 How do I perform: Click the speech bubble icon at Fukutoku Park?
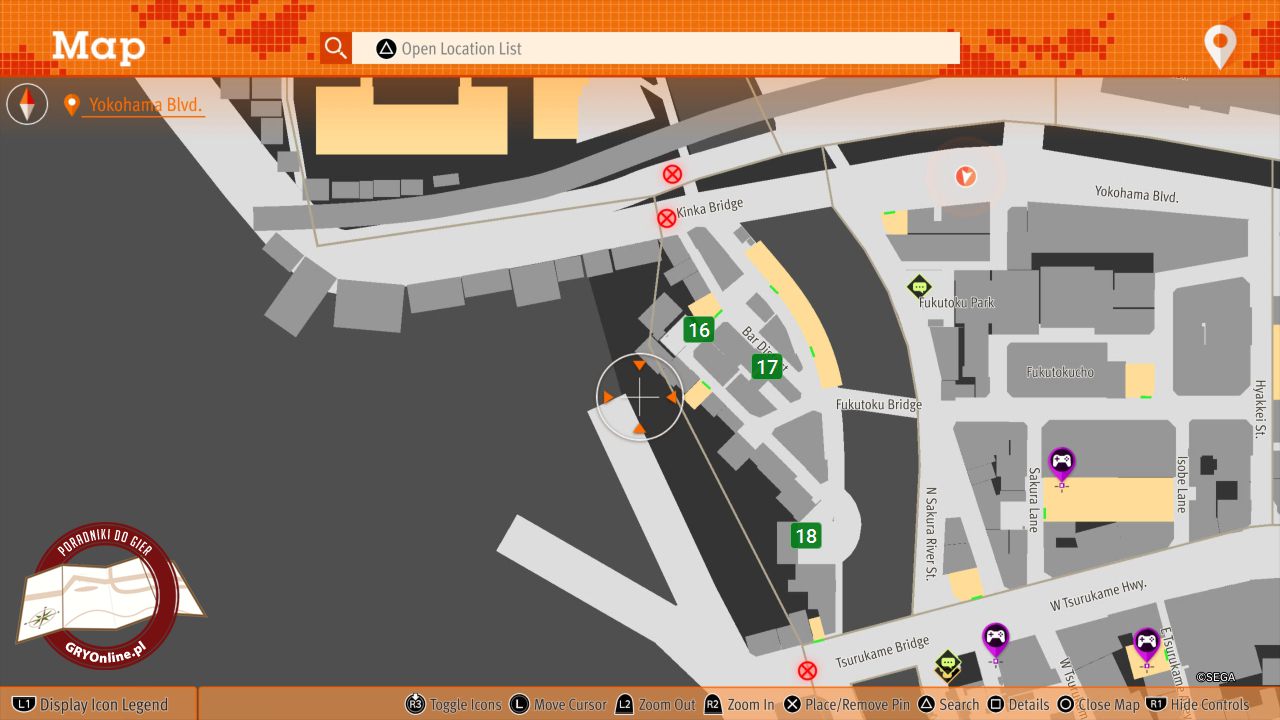point(919,287)
